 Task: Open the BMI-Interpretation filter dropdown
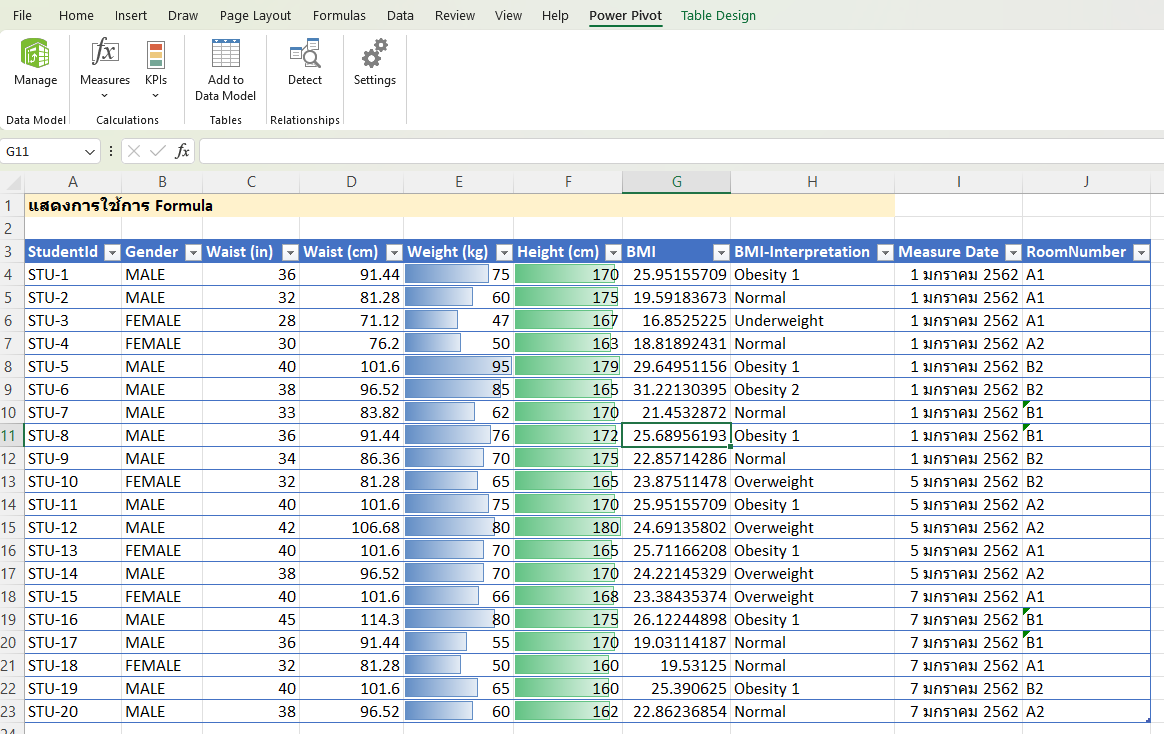(885, 252)
